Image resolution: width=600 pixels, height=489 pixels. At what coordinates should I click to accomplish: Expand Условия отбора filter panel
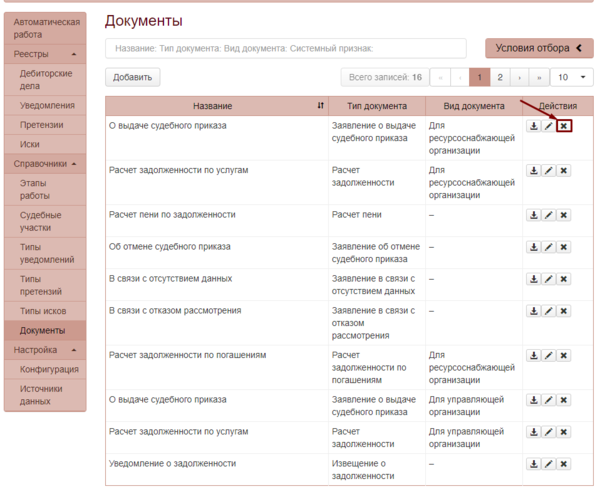pyautogui.click(x=539, y=48)
